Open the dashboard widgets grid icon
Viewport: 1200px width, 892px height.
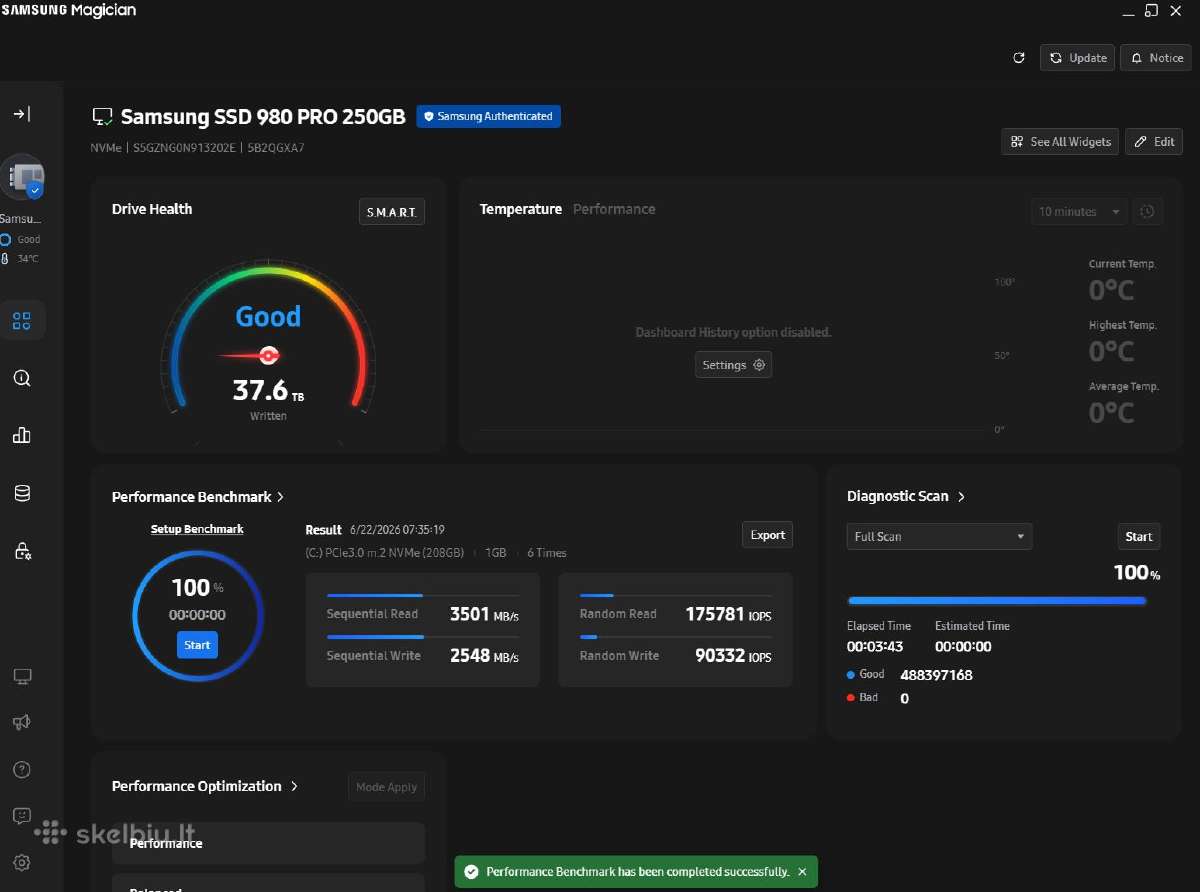pos(22,321)
